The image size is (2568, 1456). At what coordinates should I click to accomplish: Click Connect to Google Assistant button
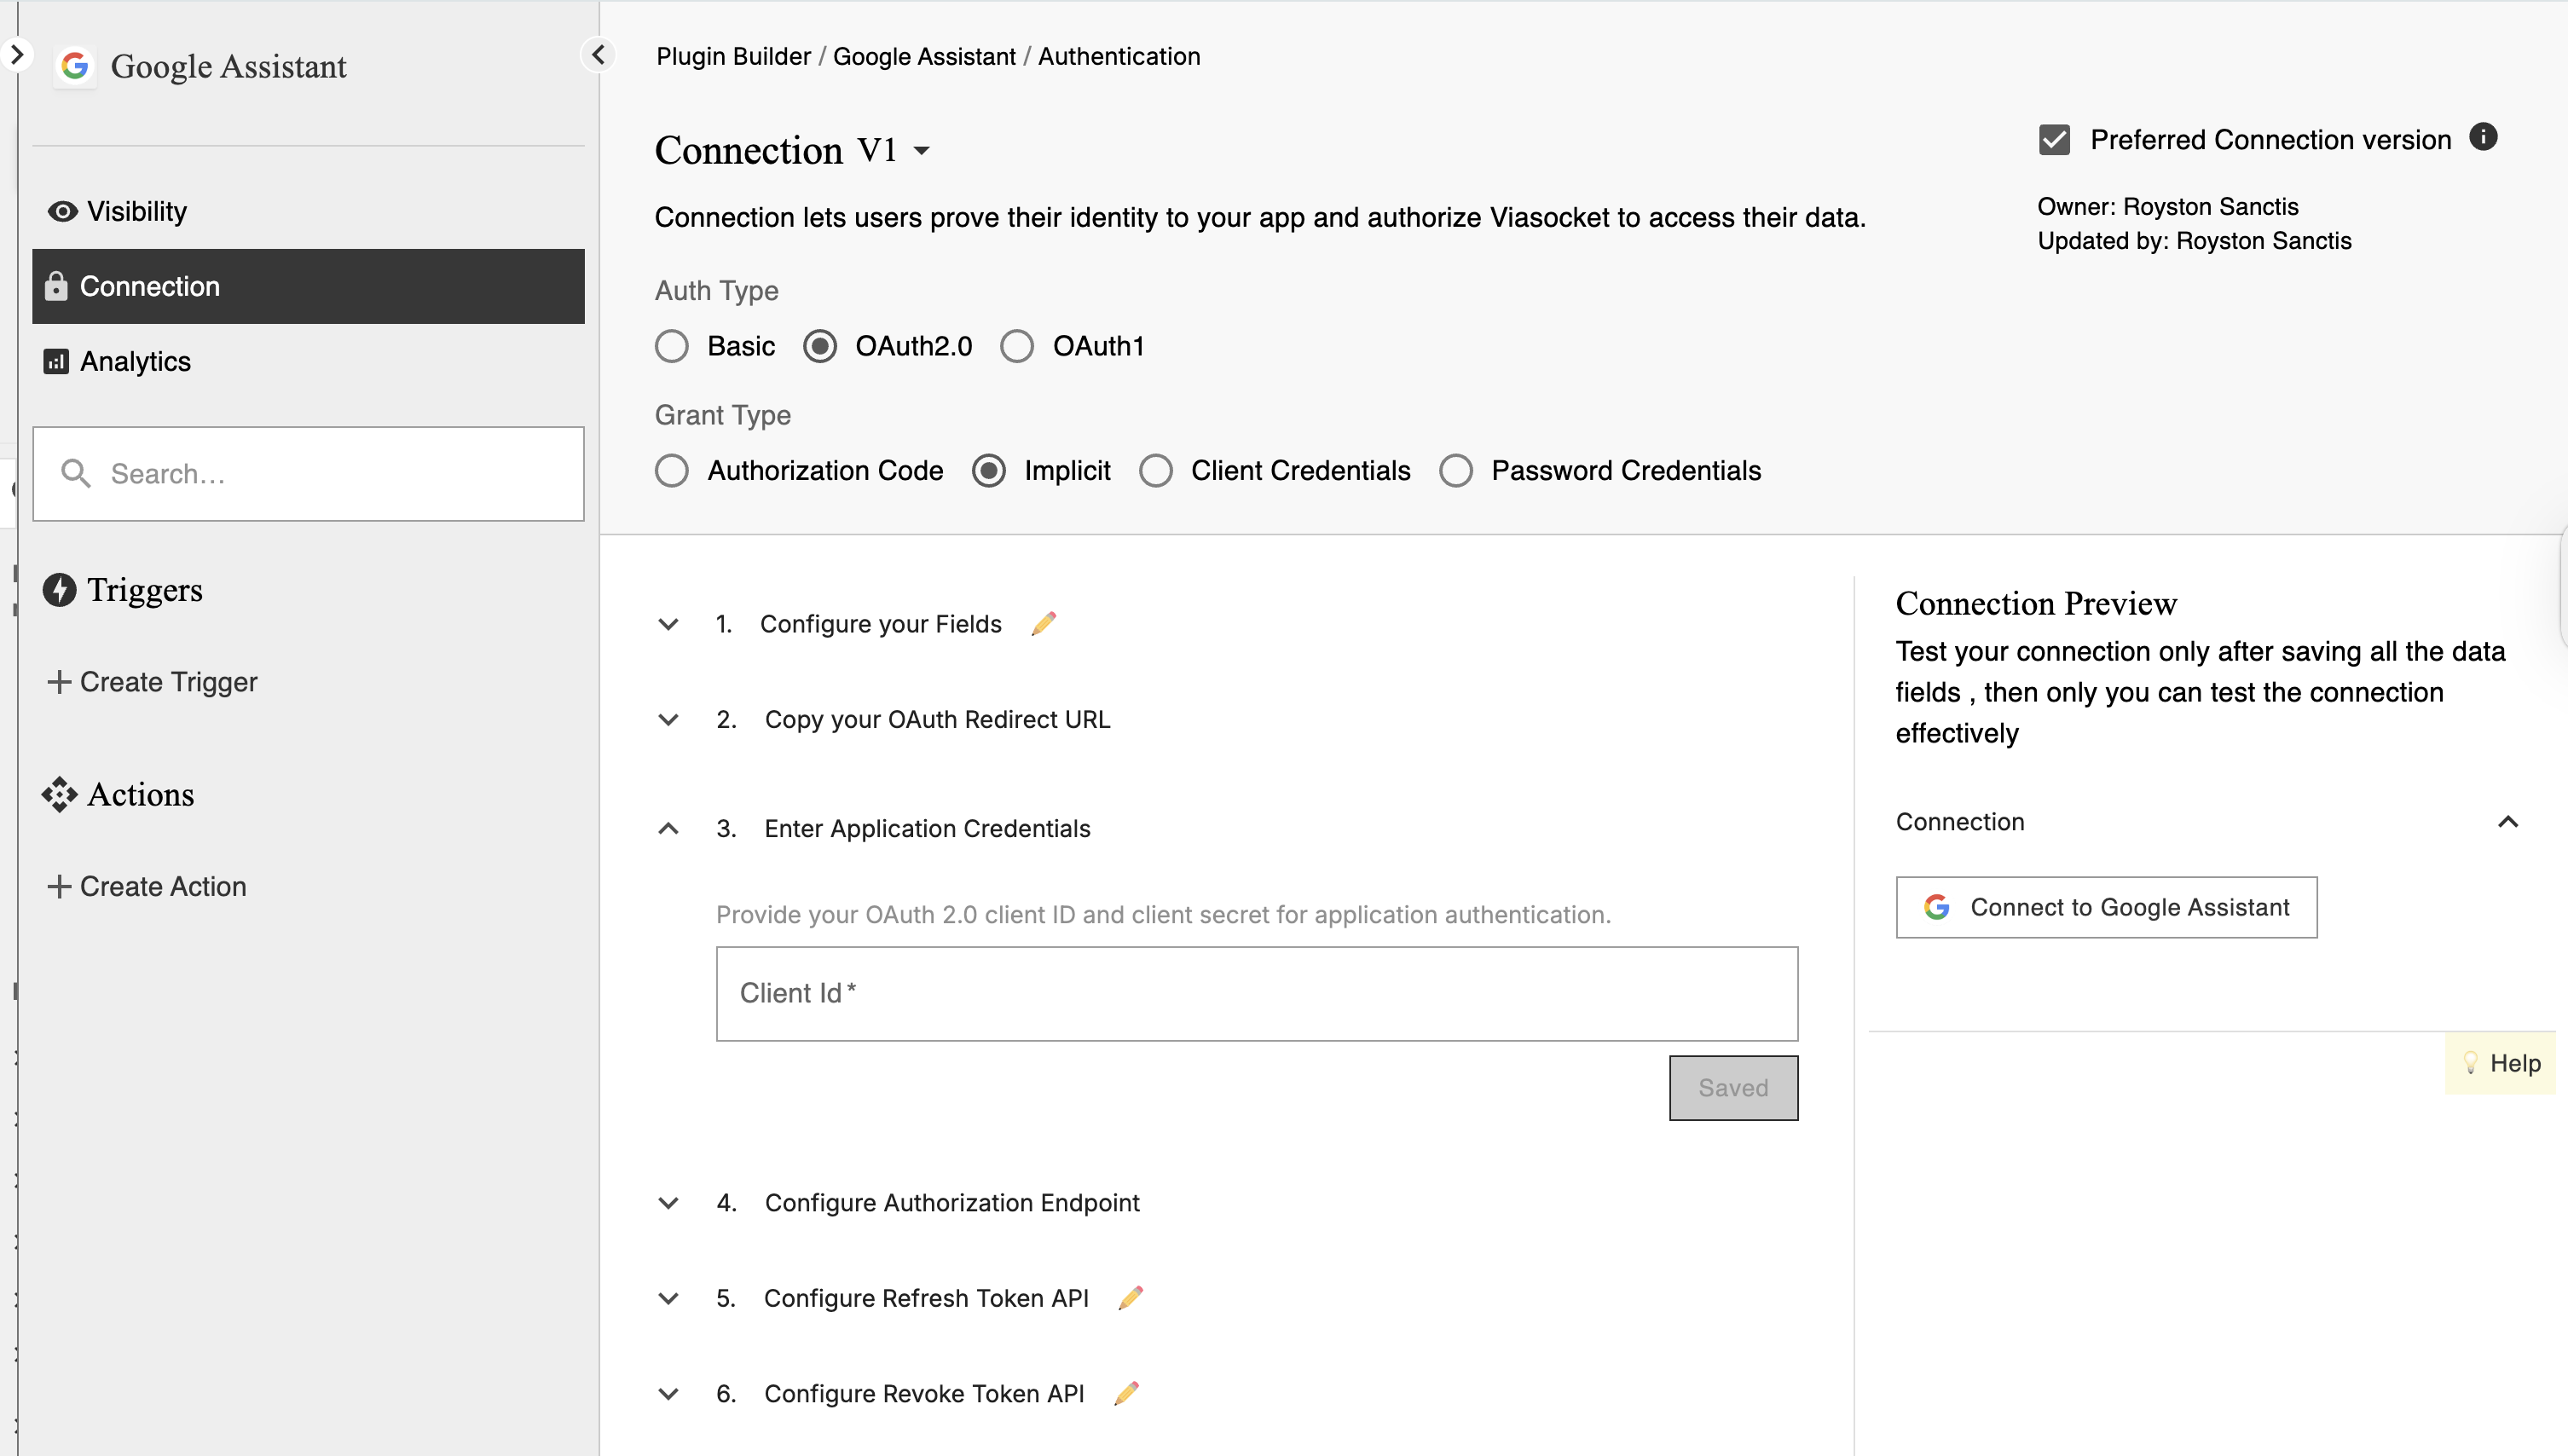(x=2106, y=907)
